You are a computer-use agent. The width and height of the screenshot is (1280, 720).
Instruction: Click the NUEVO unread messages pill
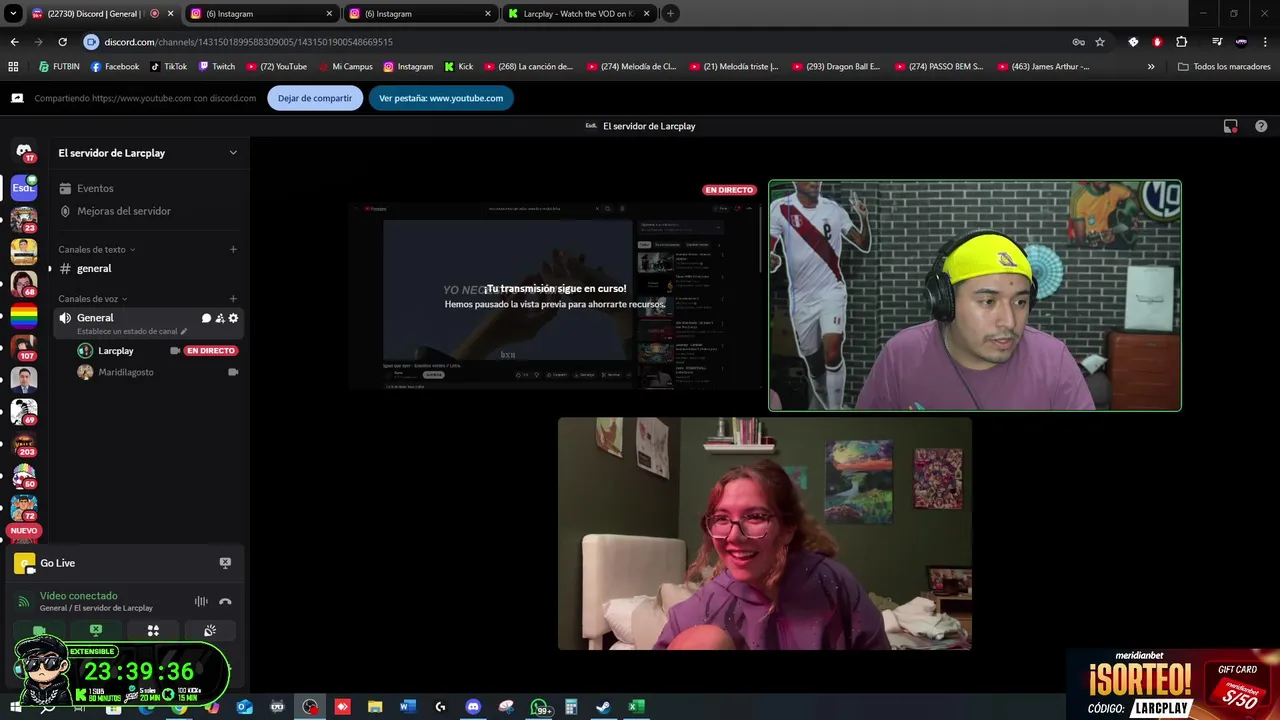pos(24,530)
